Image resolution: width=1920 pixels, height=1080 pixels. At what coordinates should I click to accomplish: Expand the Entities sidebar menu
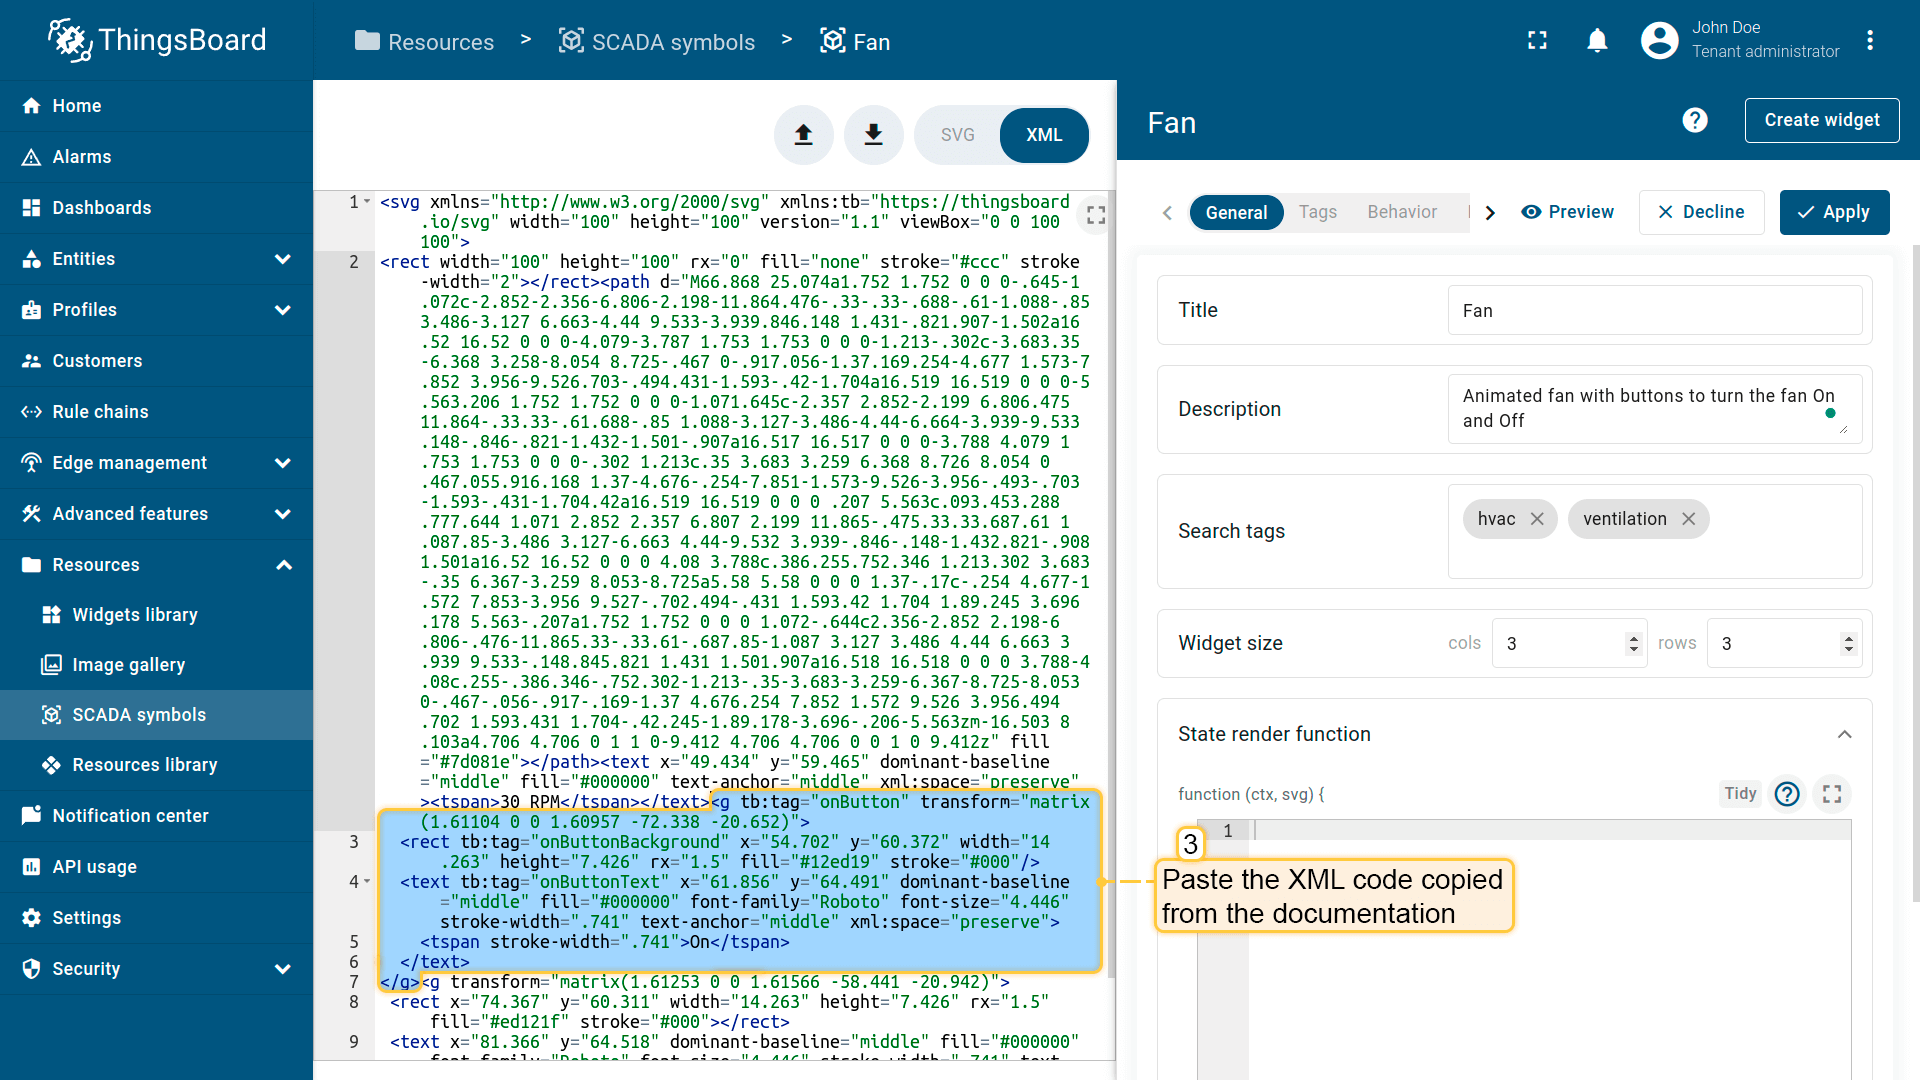(x=283, y=259)
